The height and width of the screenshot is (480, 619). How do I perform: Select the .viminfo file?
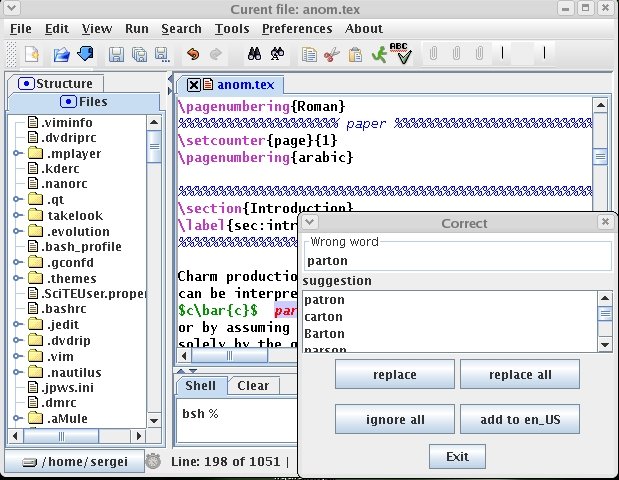point(60,122)
